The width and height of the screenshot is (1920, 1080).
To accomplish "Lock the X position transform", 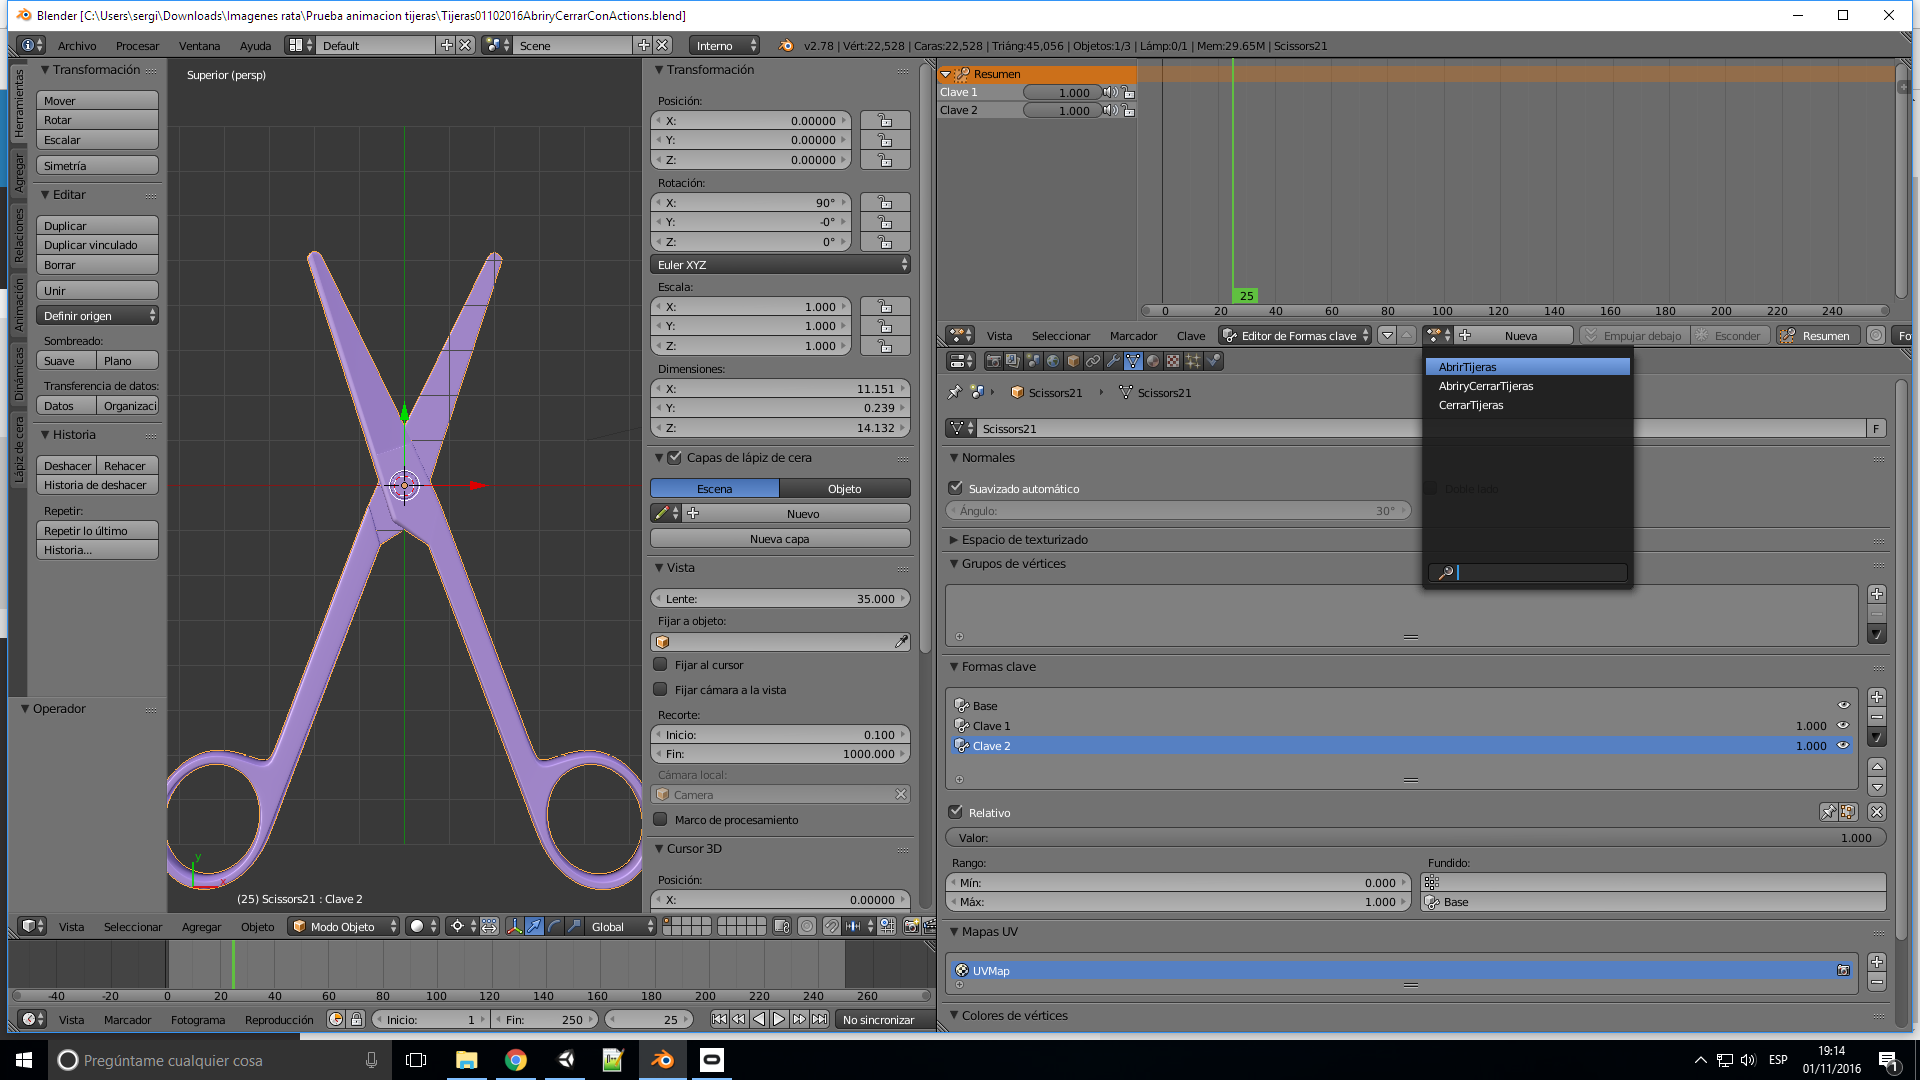I will click(x=885, y=121).
